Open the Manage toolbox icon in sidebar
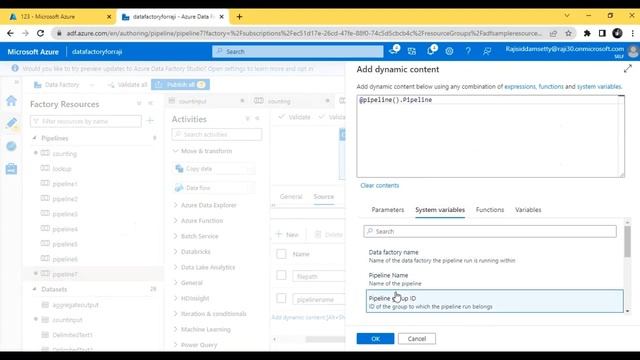Screen dimensions: 640x360 pyautogui.click(x=11, y=168)
